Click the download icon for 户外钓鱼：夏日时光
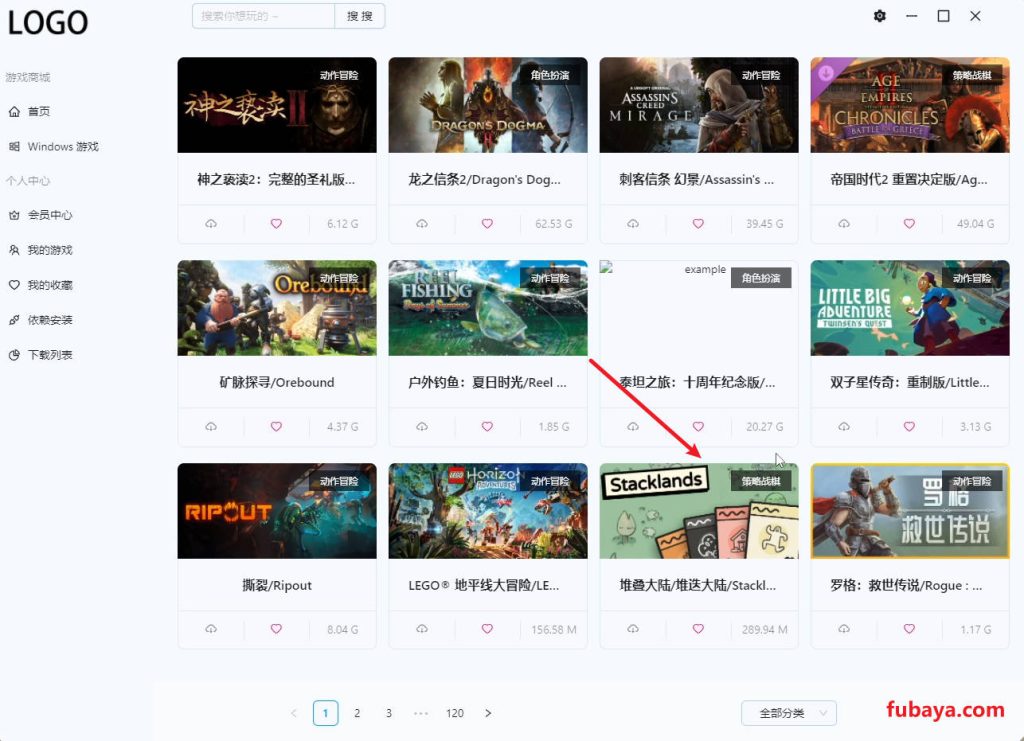Screen dimensions: 1024x741 (x=422, y=426)
